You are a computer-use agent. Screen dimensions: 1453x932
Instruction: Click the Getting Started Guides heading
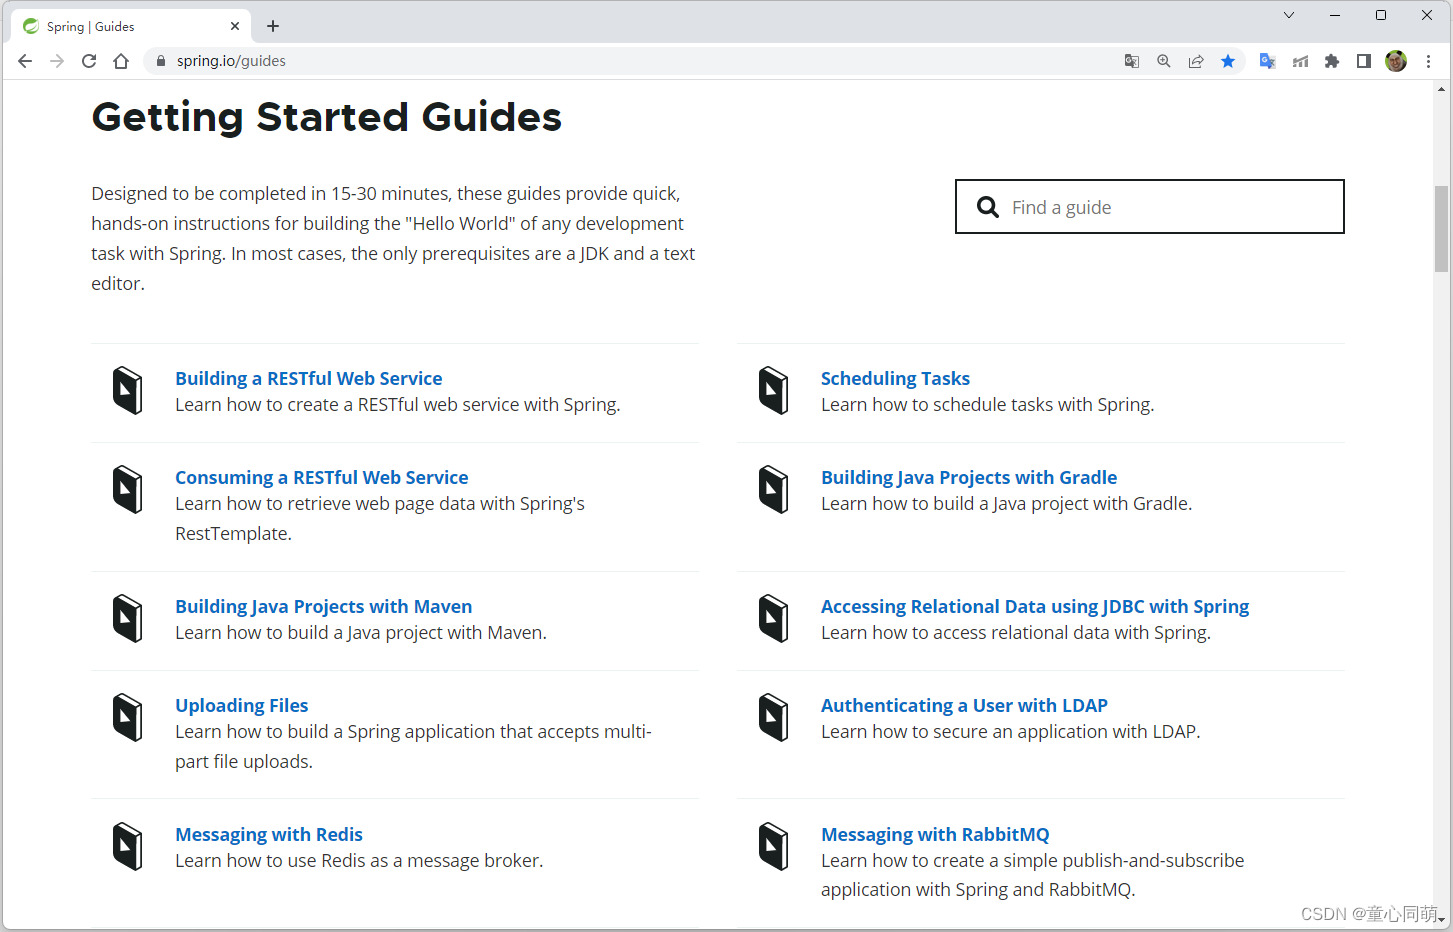pyautogui.click(x=327, y=117)
